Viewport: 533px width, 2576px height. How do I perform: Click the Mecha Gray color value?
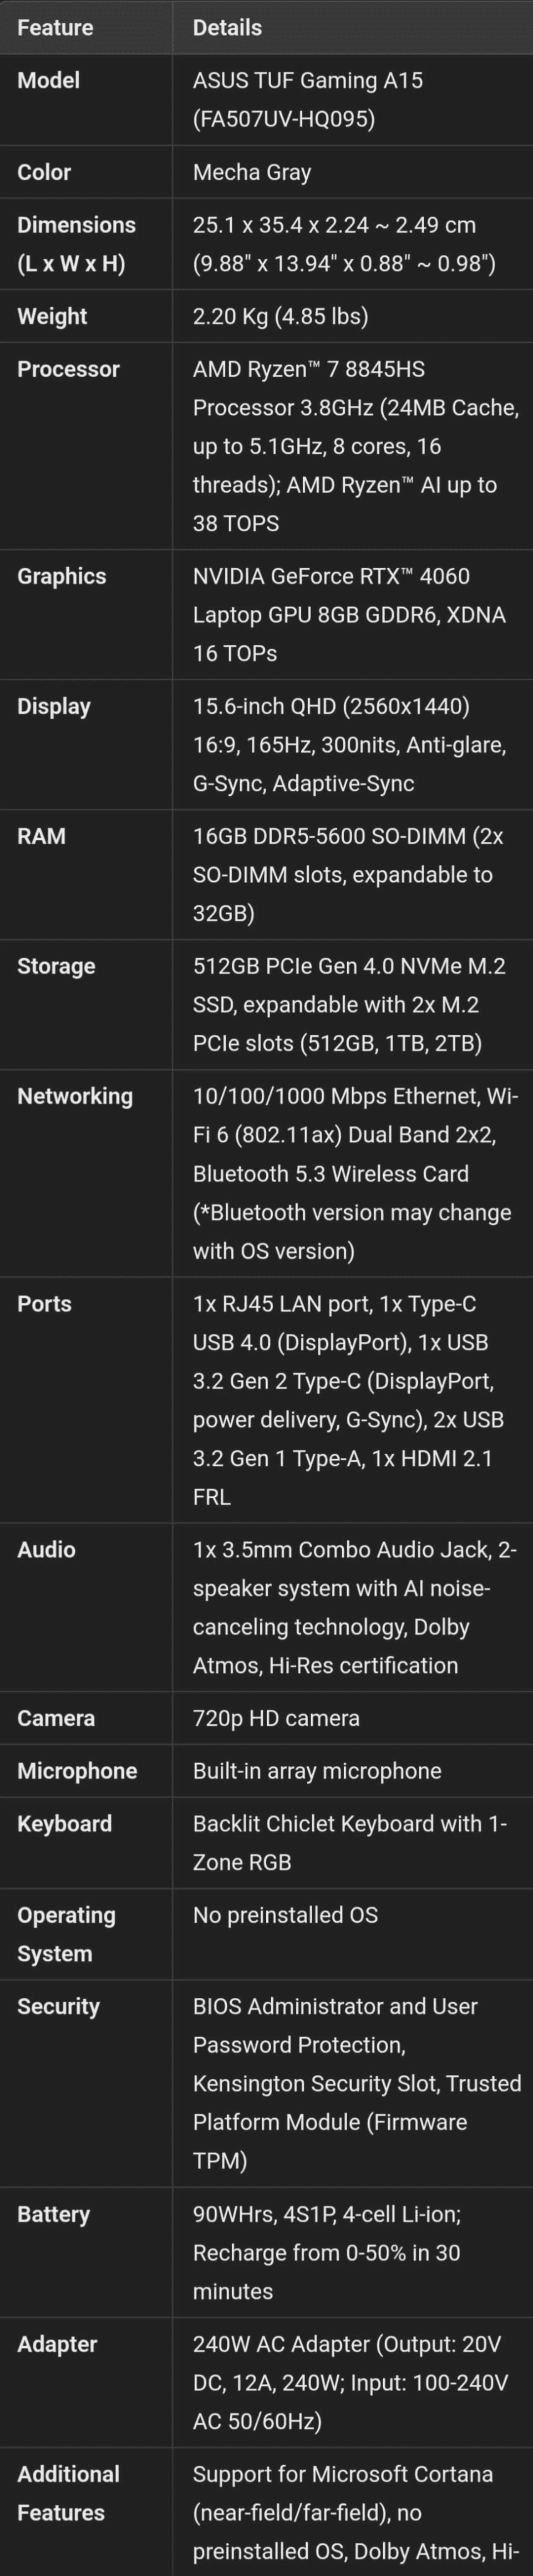[x=252, y=172]
